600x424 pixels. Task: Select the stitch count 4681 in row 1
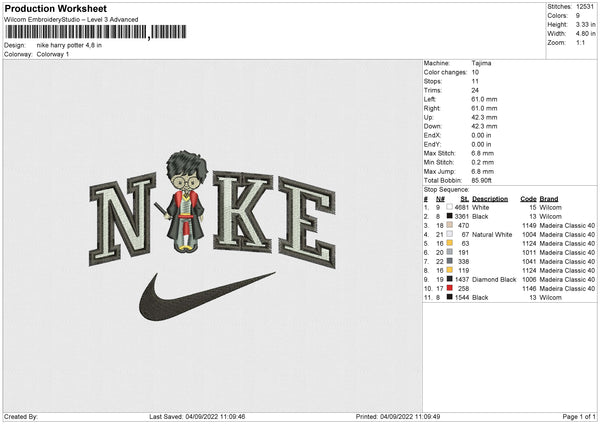pos(462,207)
